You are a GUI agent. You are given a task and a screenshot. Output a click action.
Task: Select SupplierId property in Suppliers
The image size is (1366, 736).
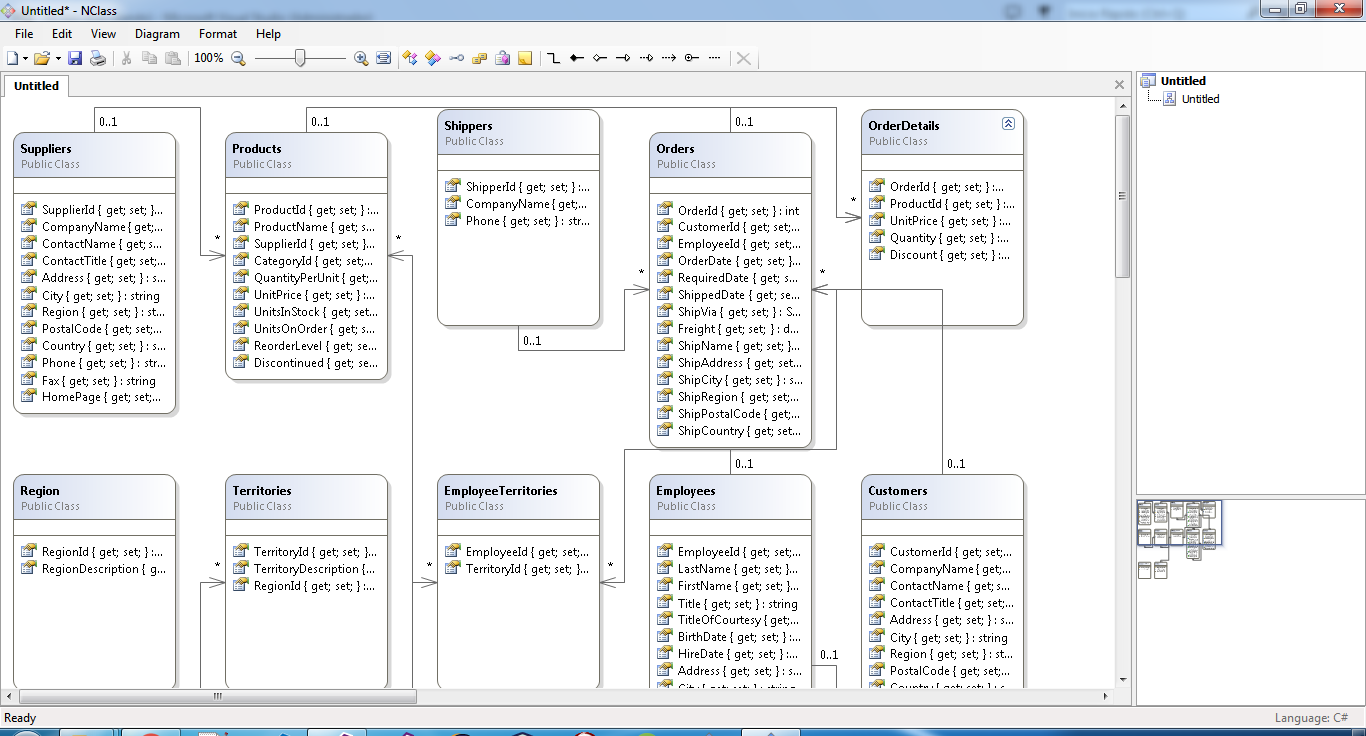click(92, 210)
